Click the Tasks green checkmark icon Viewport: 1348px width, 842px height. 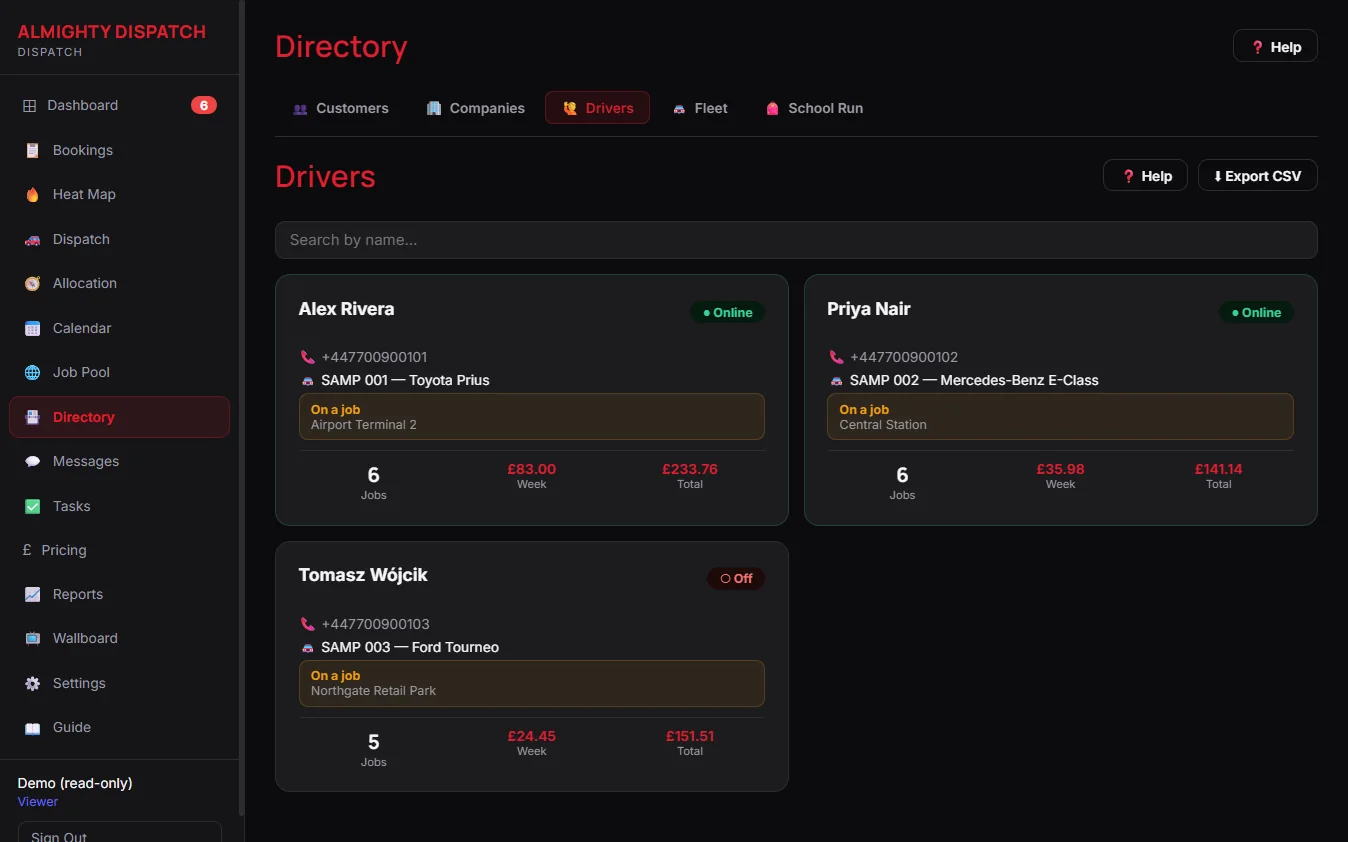coord(32,506)
